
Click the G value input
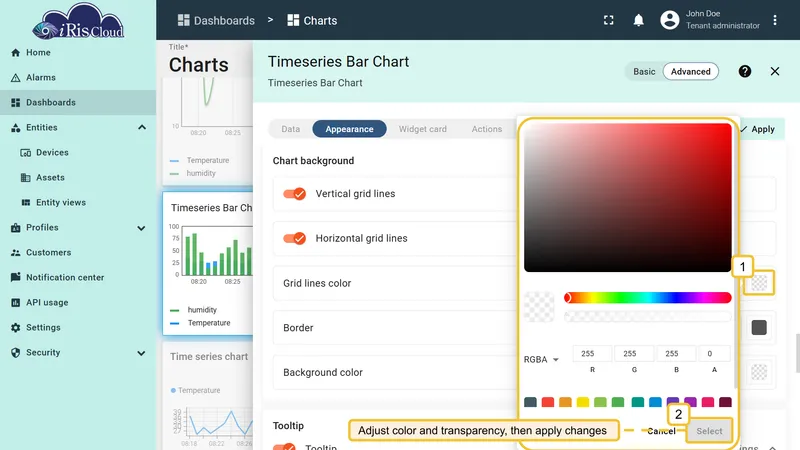click(634, 354)
